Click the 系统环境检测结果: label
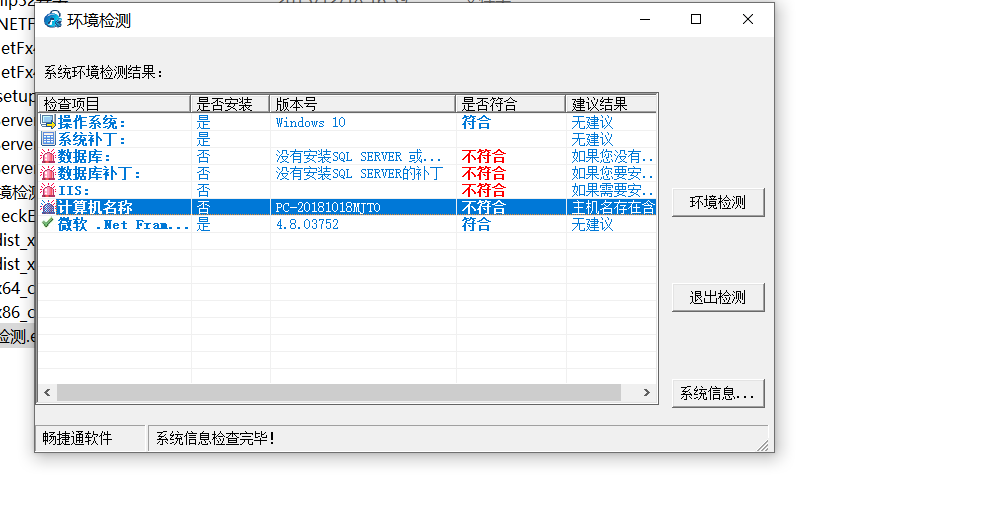Image resolution: width=990 pixels, height=512 pixels. tap(104, 73)
